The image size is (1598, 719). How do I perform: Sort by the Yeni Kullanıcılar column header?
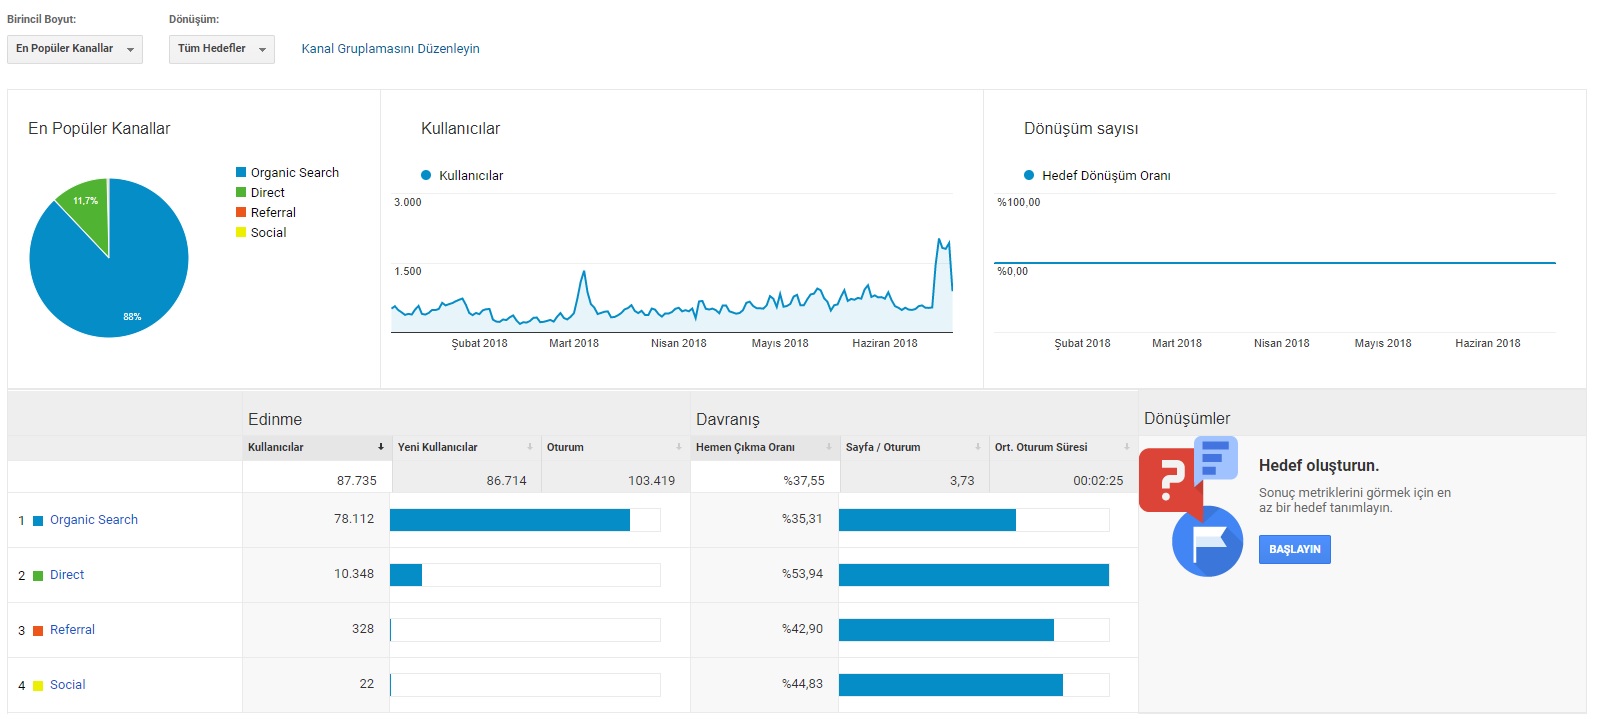tap(466, 447)
